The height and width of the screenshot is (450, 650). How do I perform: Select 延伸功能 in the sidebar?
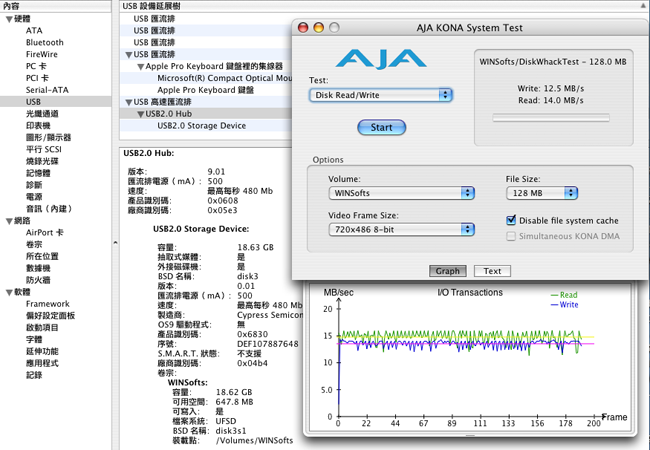(x=42, y=351)
